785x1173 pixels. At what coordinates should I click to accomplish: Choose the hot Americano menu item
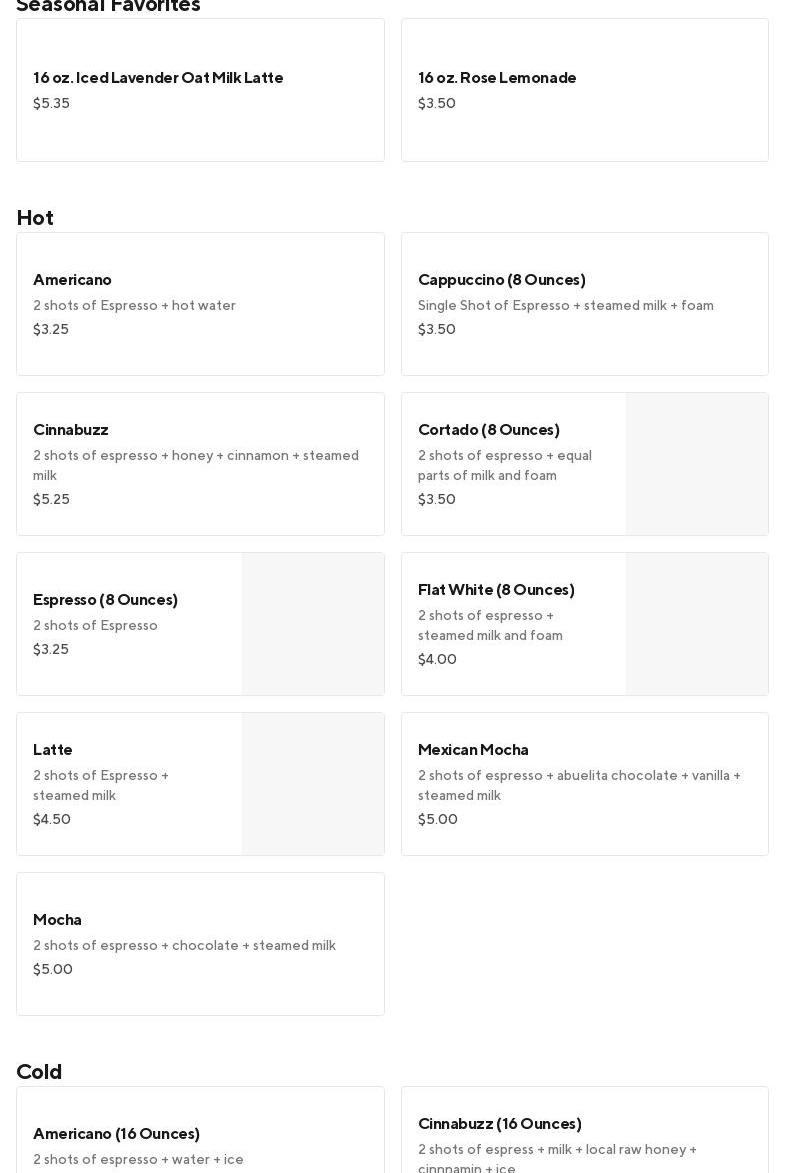click(200, 304)
